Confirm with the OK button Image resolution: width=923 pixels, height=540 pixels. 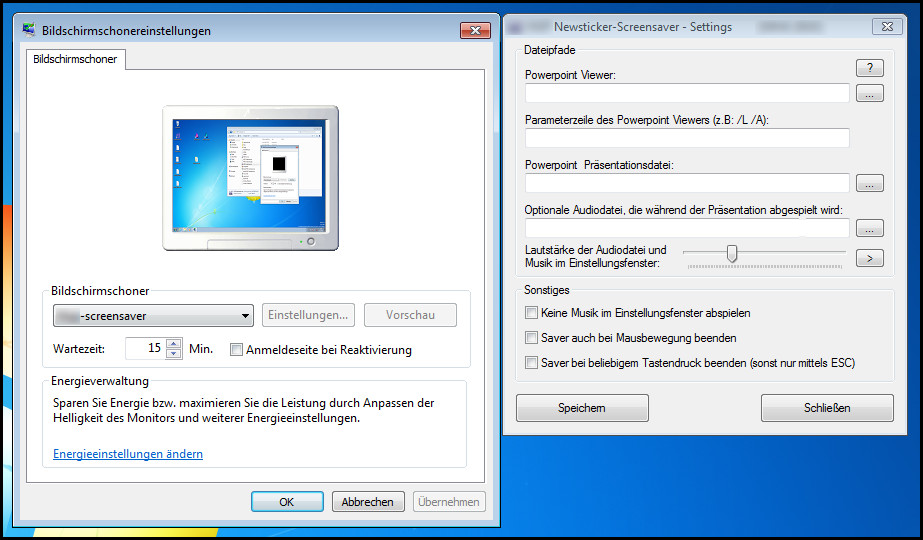[287, 502]
